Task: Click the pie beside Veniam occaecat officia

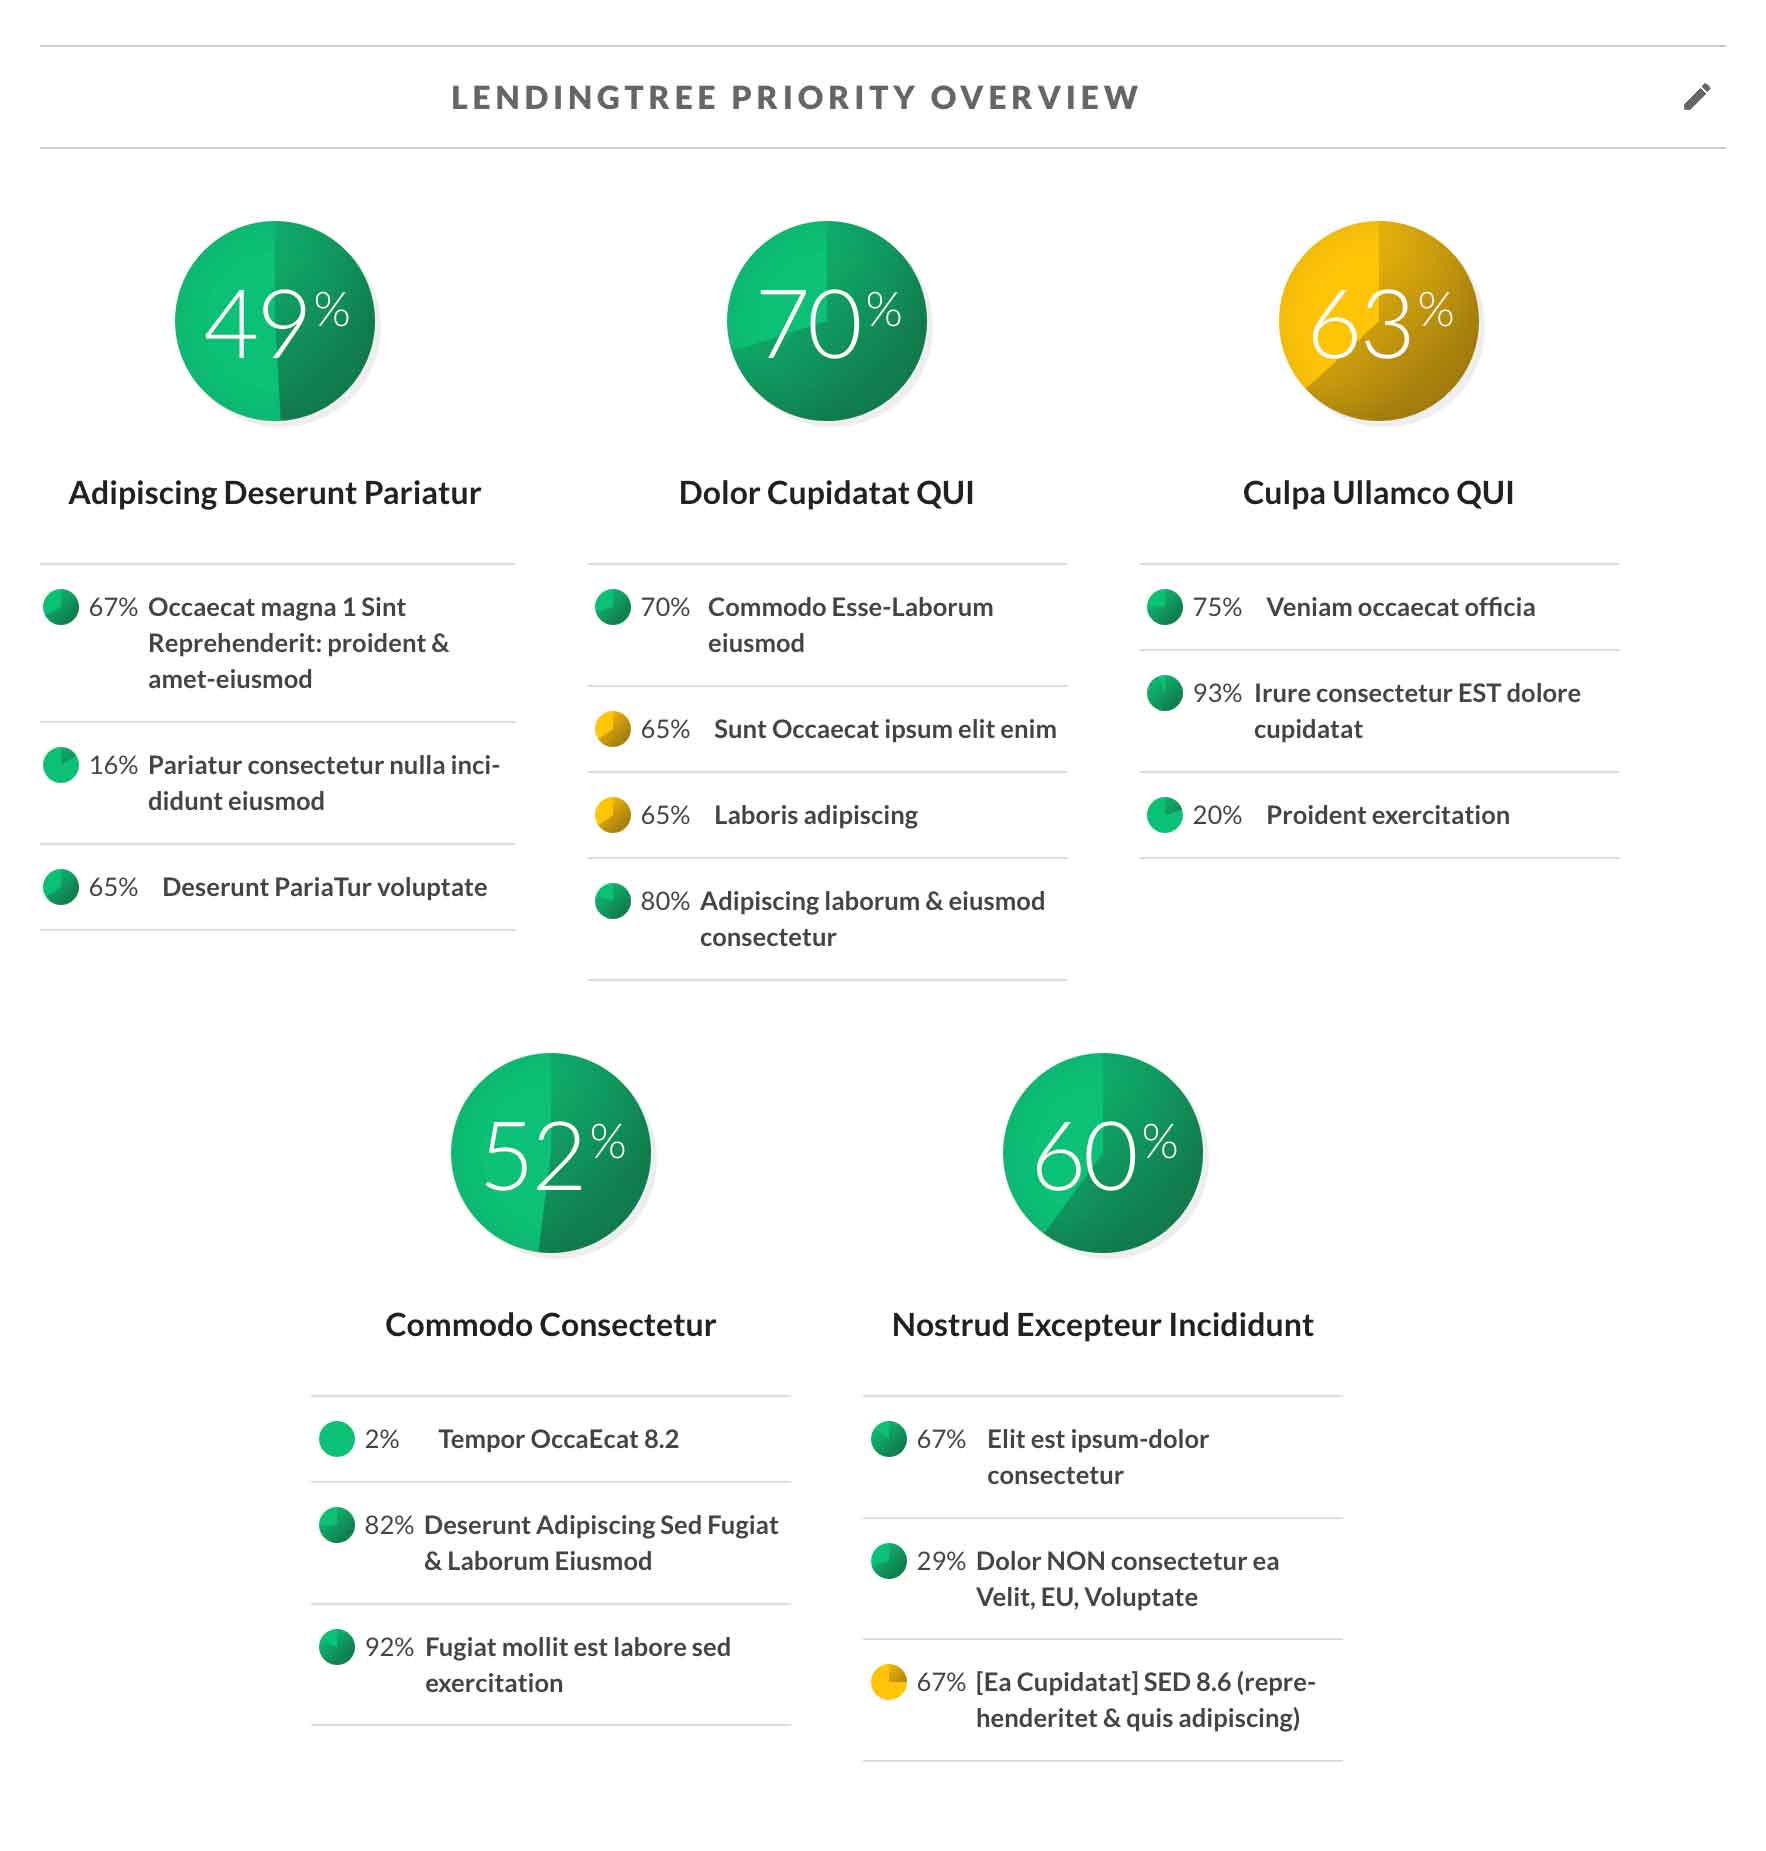Action: click(1164, 607)
